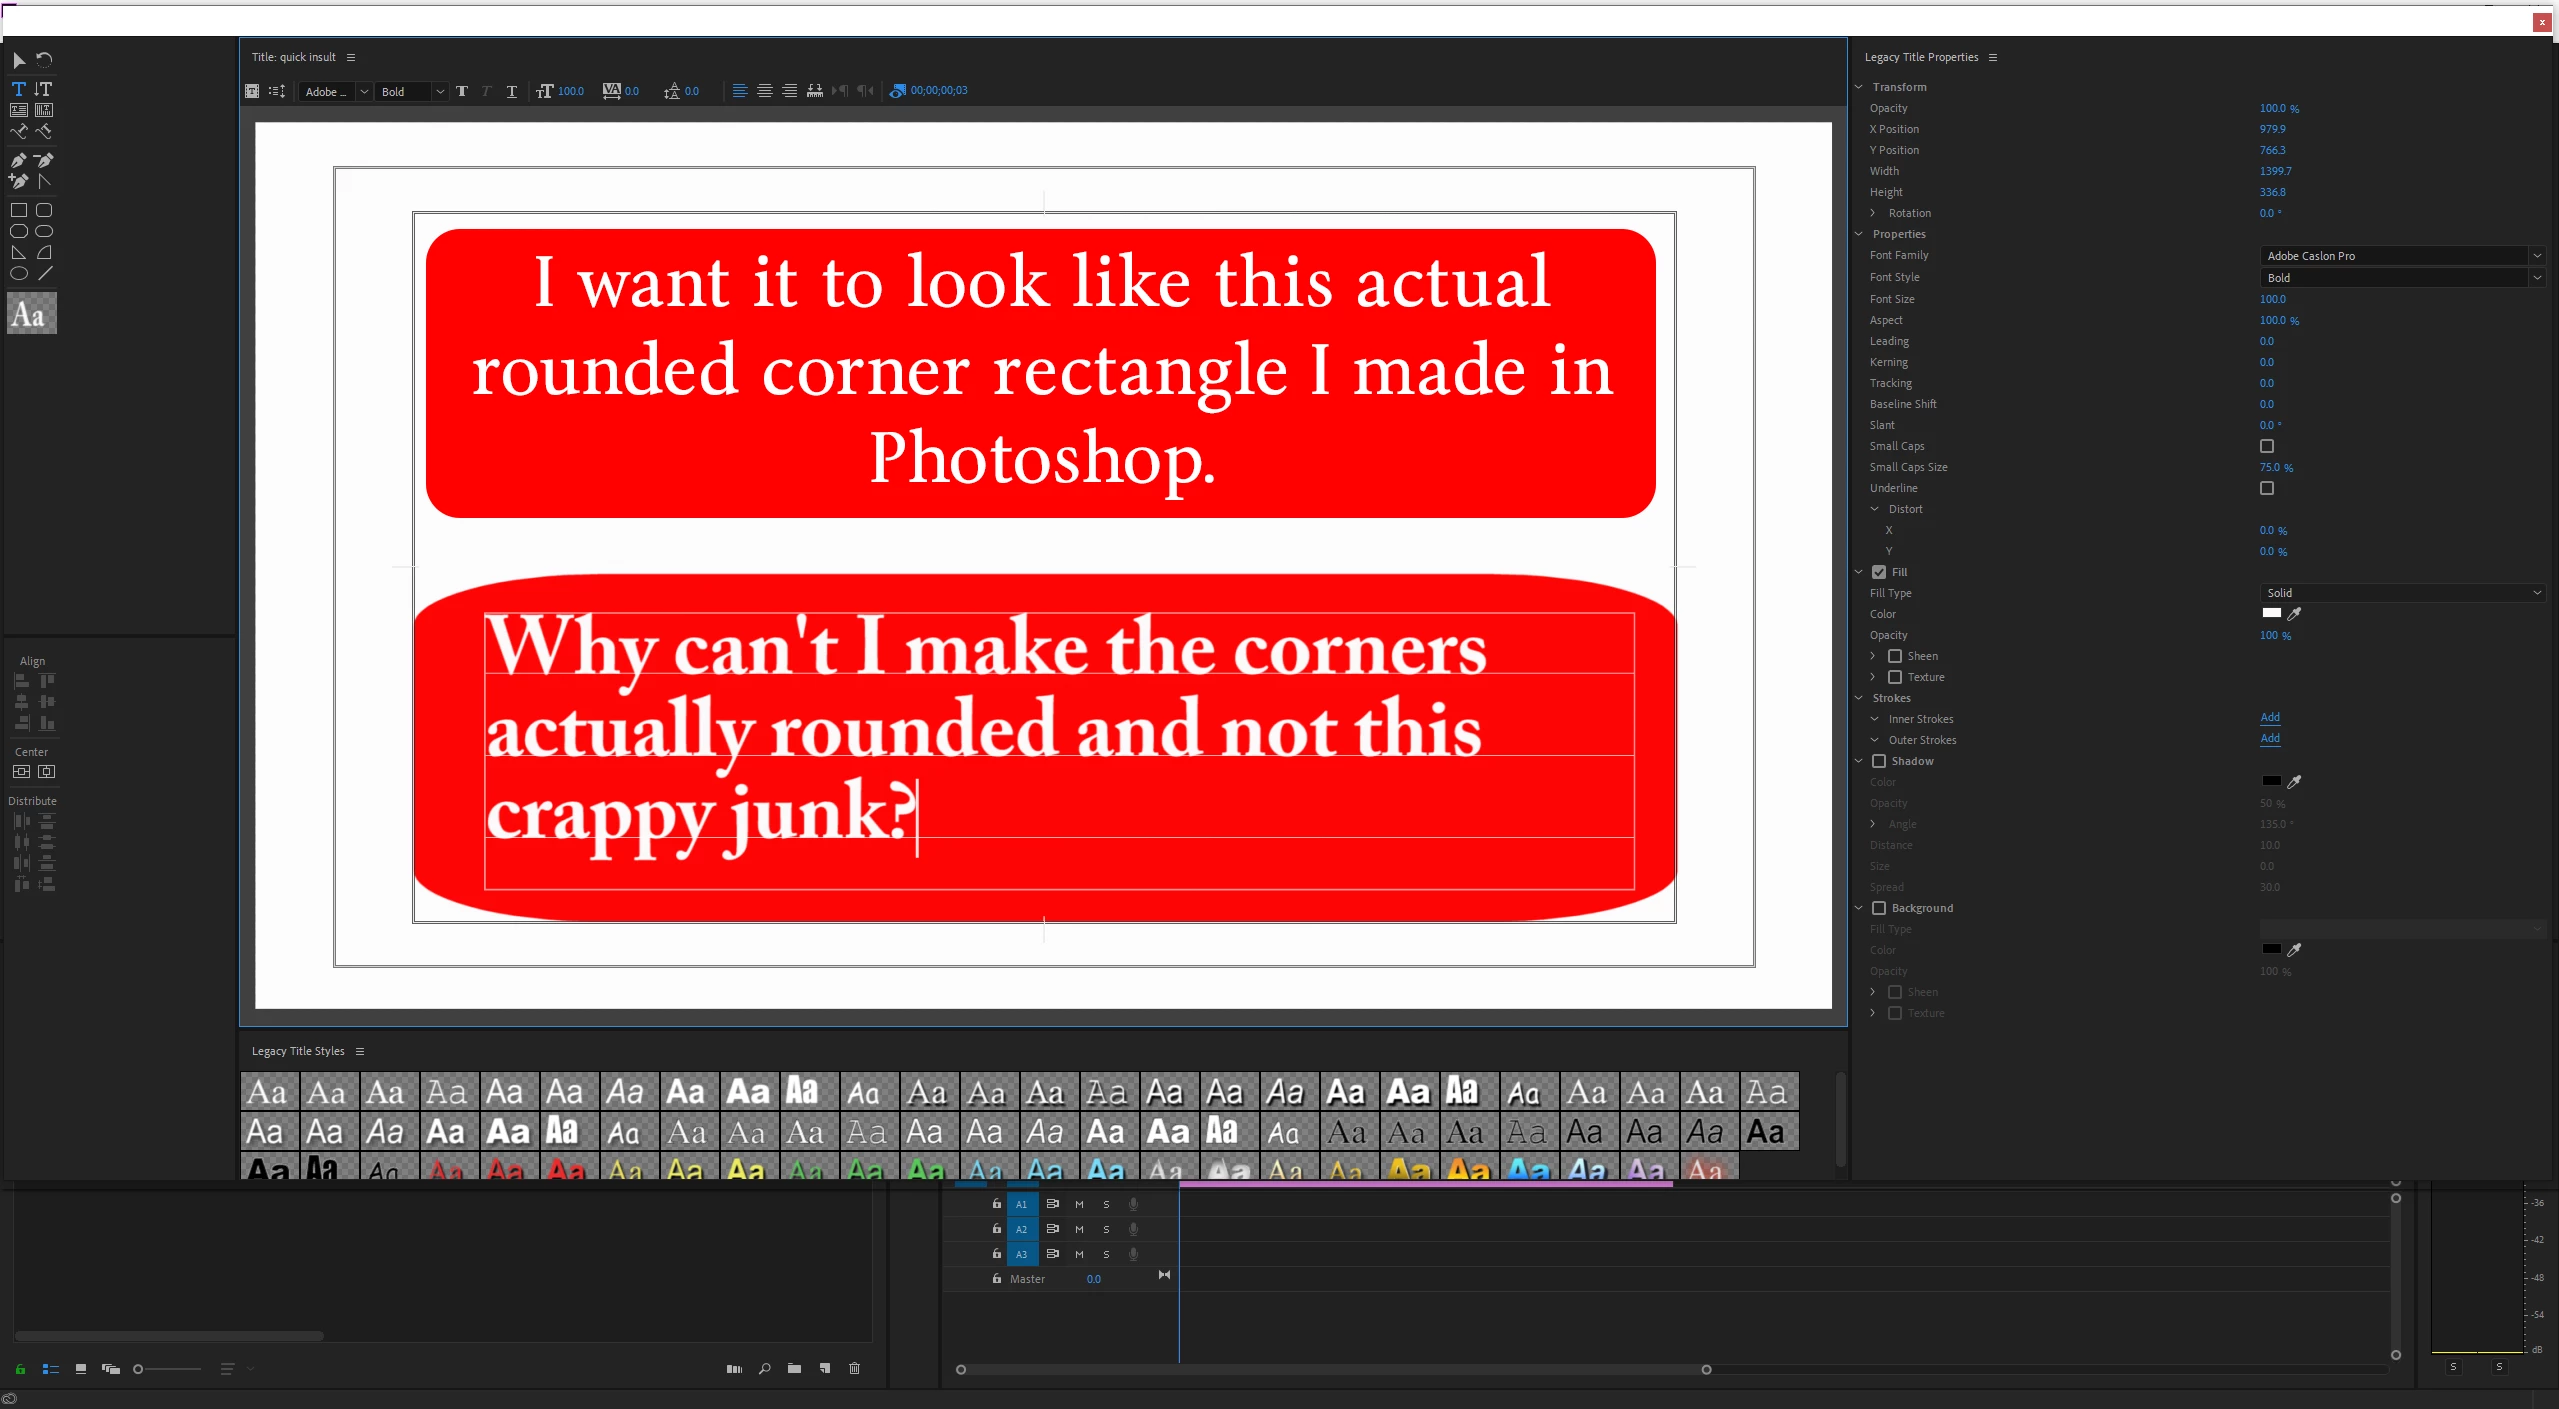The width and height of the screenshot is (2559, 1409).
Task: Add an Inner Stroke
Action: [2270, 717]
